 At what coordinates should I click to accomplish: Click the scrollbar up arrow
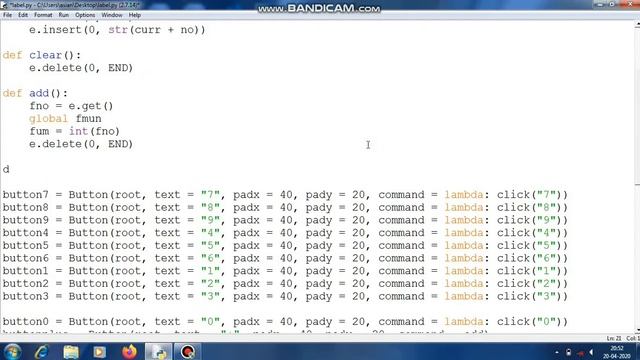(x=637, y=24)
